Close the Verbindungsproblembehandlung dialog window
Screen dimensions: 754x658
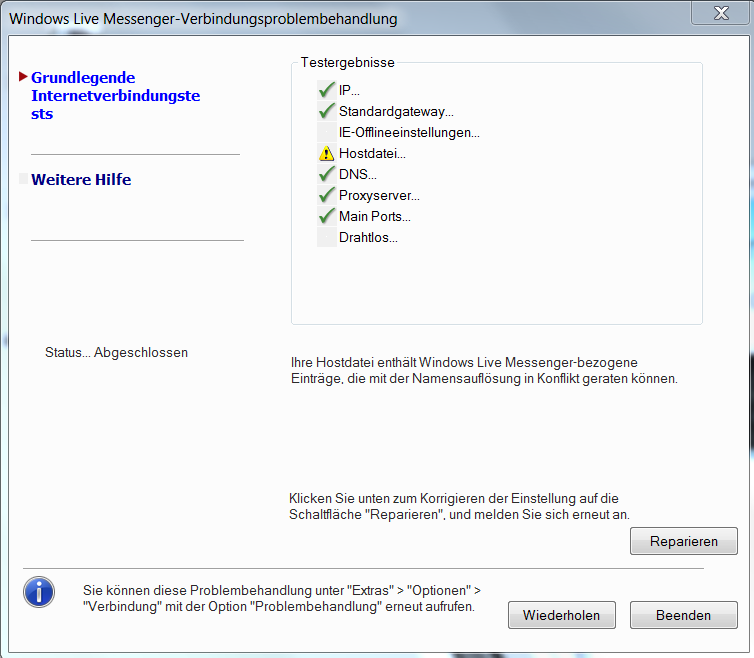click(x=721, y=13)
